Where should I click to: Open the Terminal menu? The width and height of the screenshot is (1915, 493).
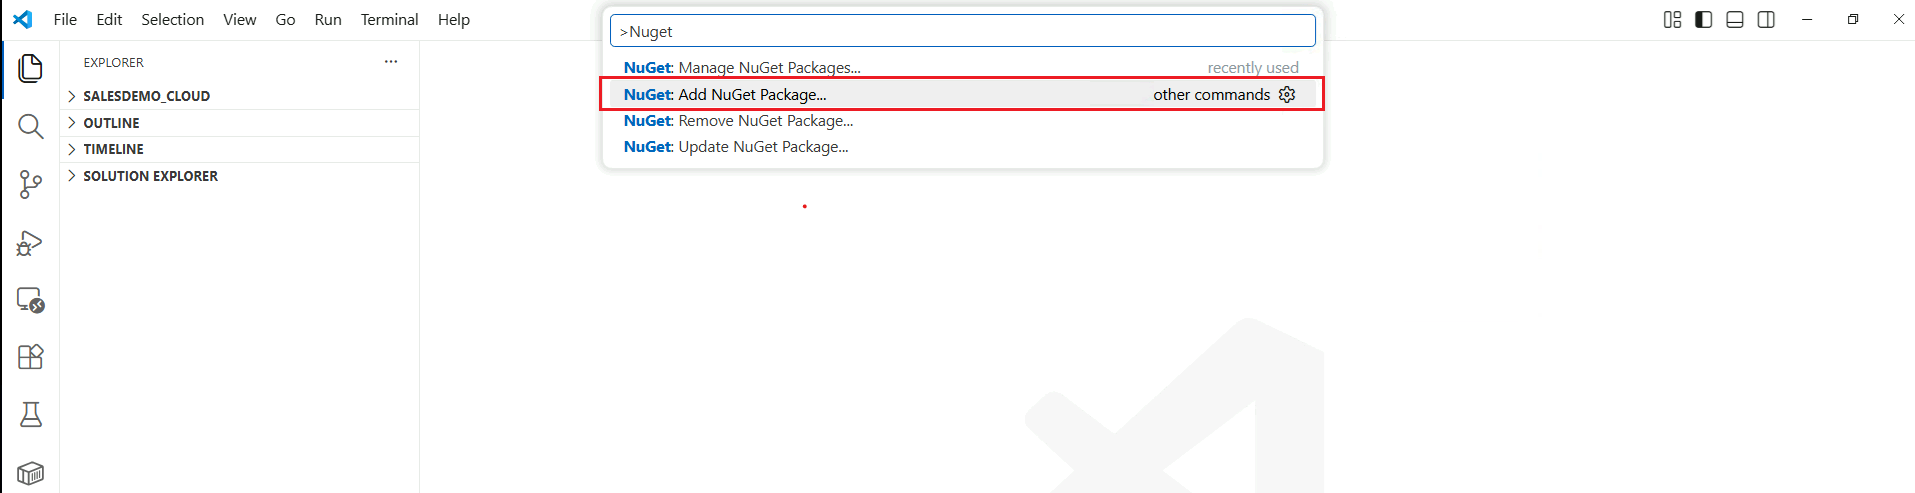pyautogui.click(x=389, y=20)
